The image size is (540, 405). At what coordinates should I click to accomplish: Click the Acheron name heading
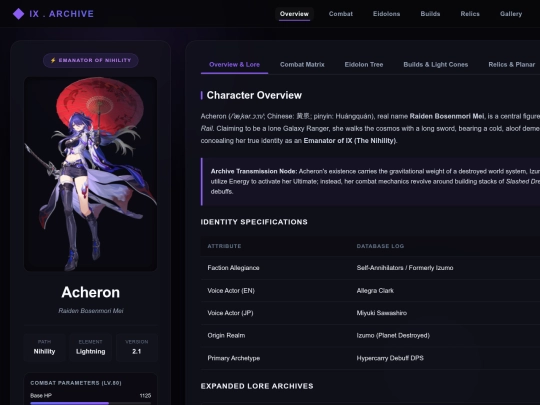pos(91,292)
